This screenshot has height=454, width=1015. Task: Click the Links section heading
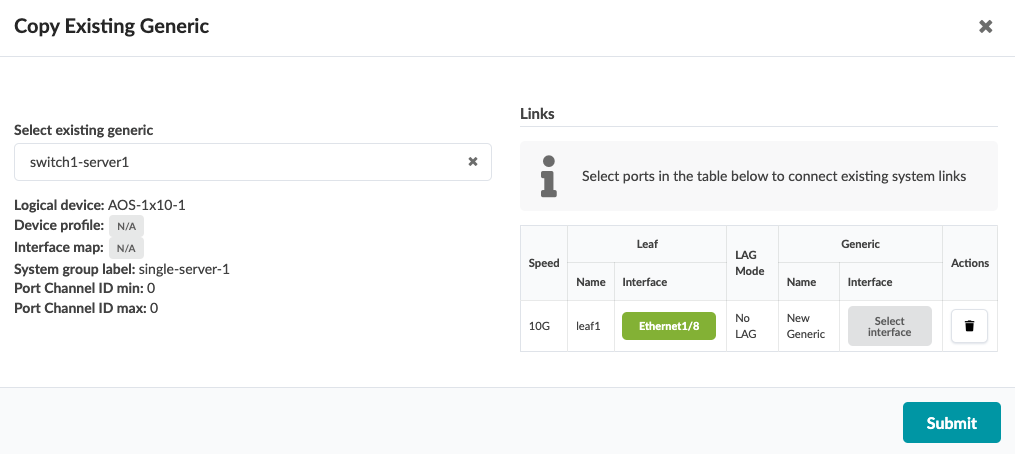[x=537, y=114]
